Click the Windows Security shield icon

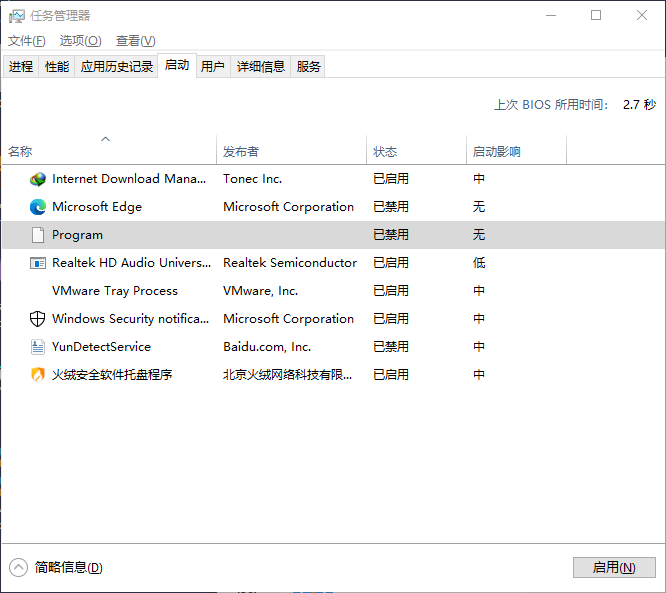[x=38, y=319]
